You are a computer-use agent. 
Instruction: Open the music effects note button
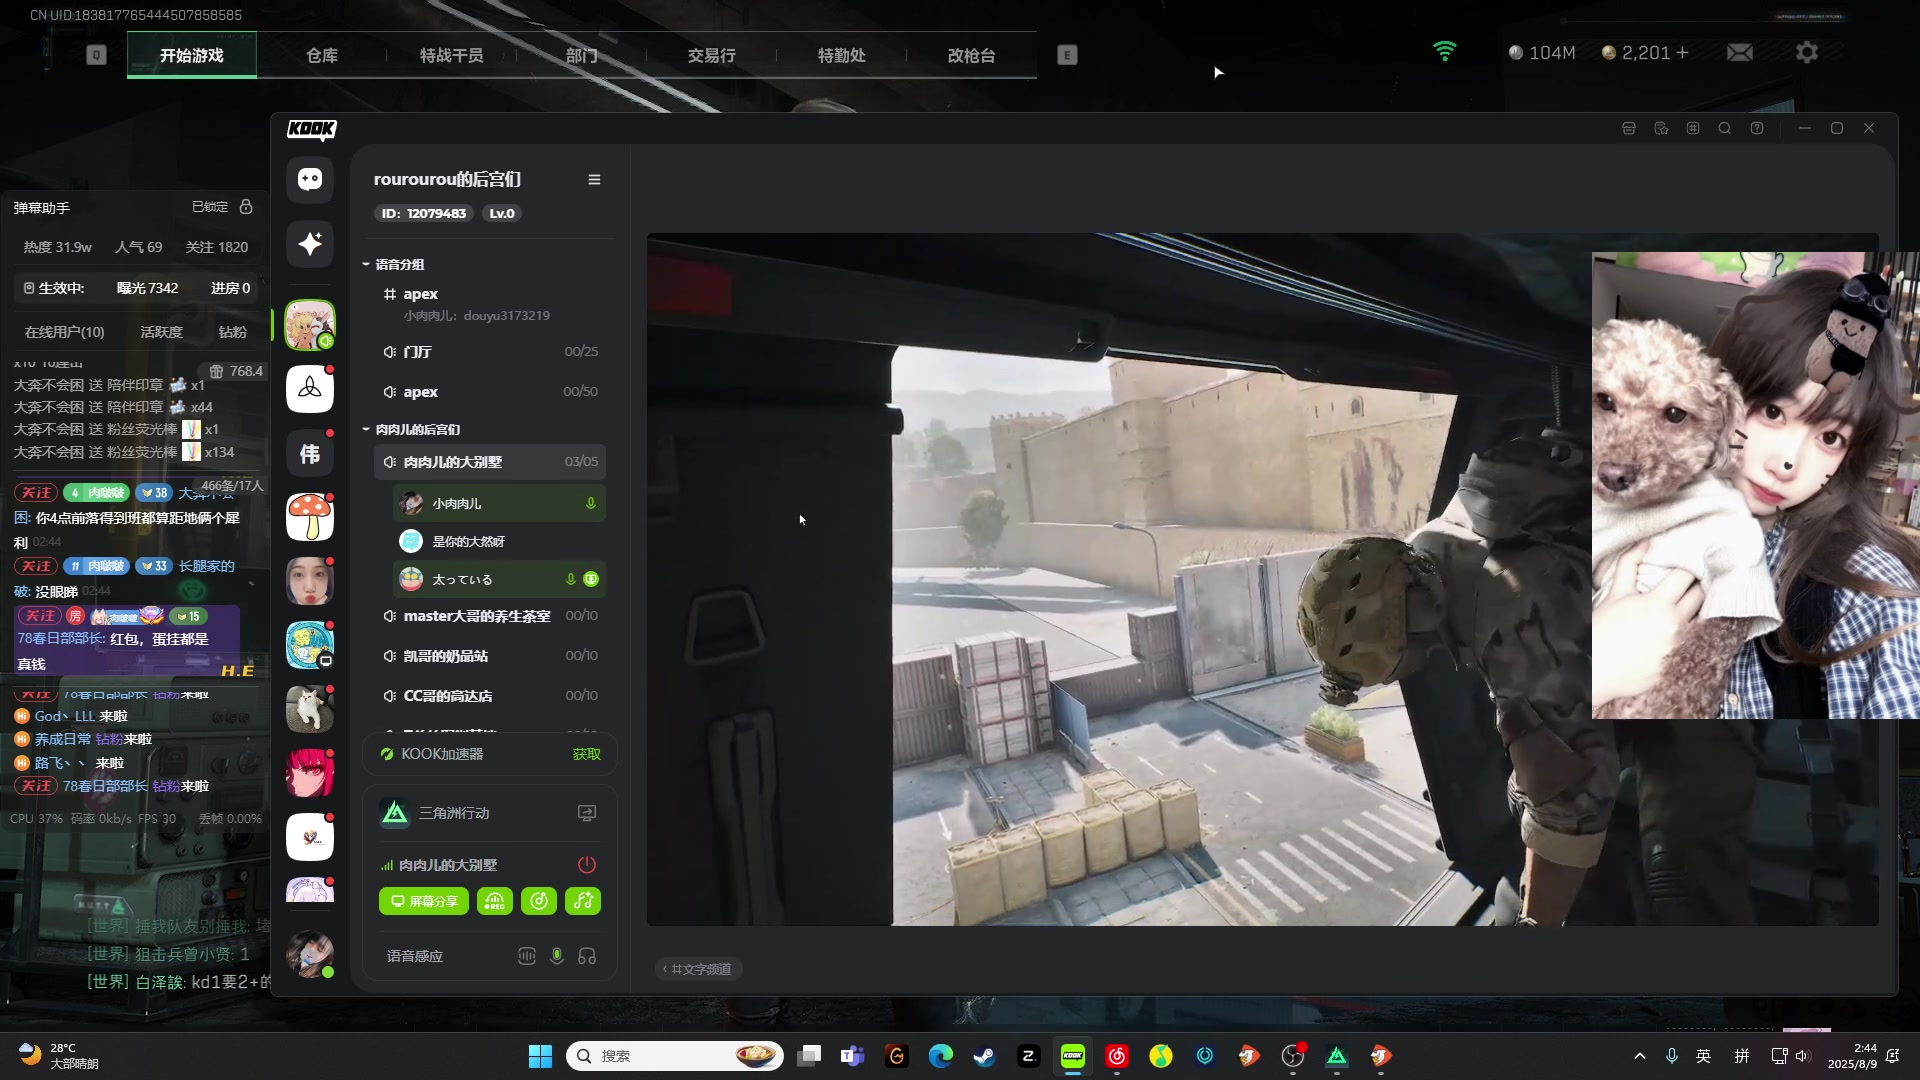click(583, 901)
